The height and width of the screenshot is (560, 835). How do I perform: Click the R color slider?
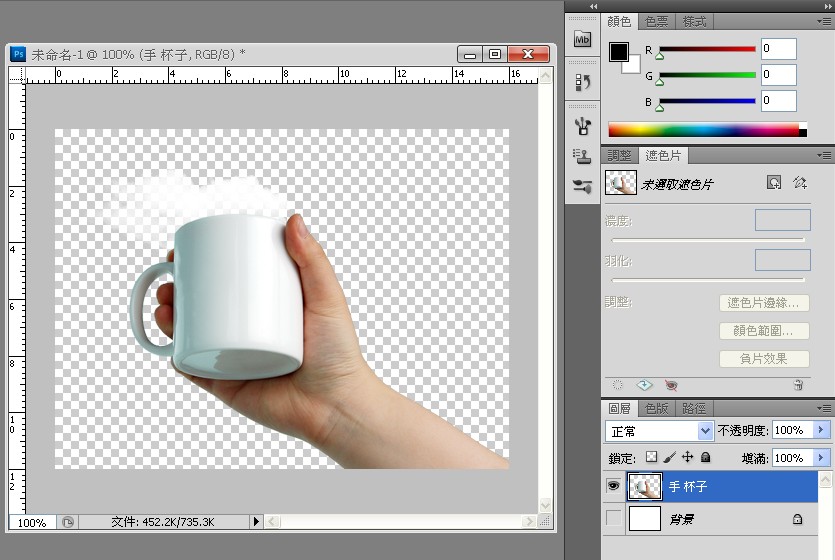(707, 49)
